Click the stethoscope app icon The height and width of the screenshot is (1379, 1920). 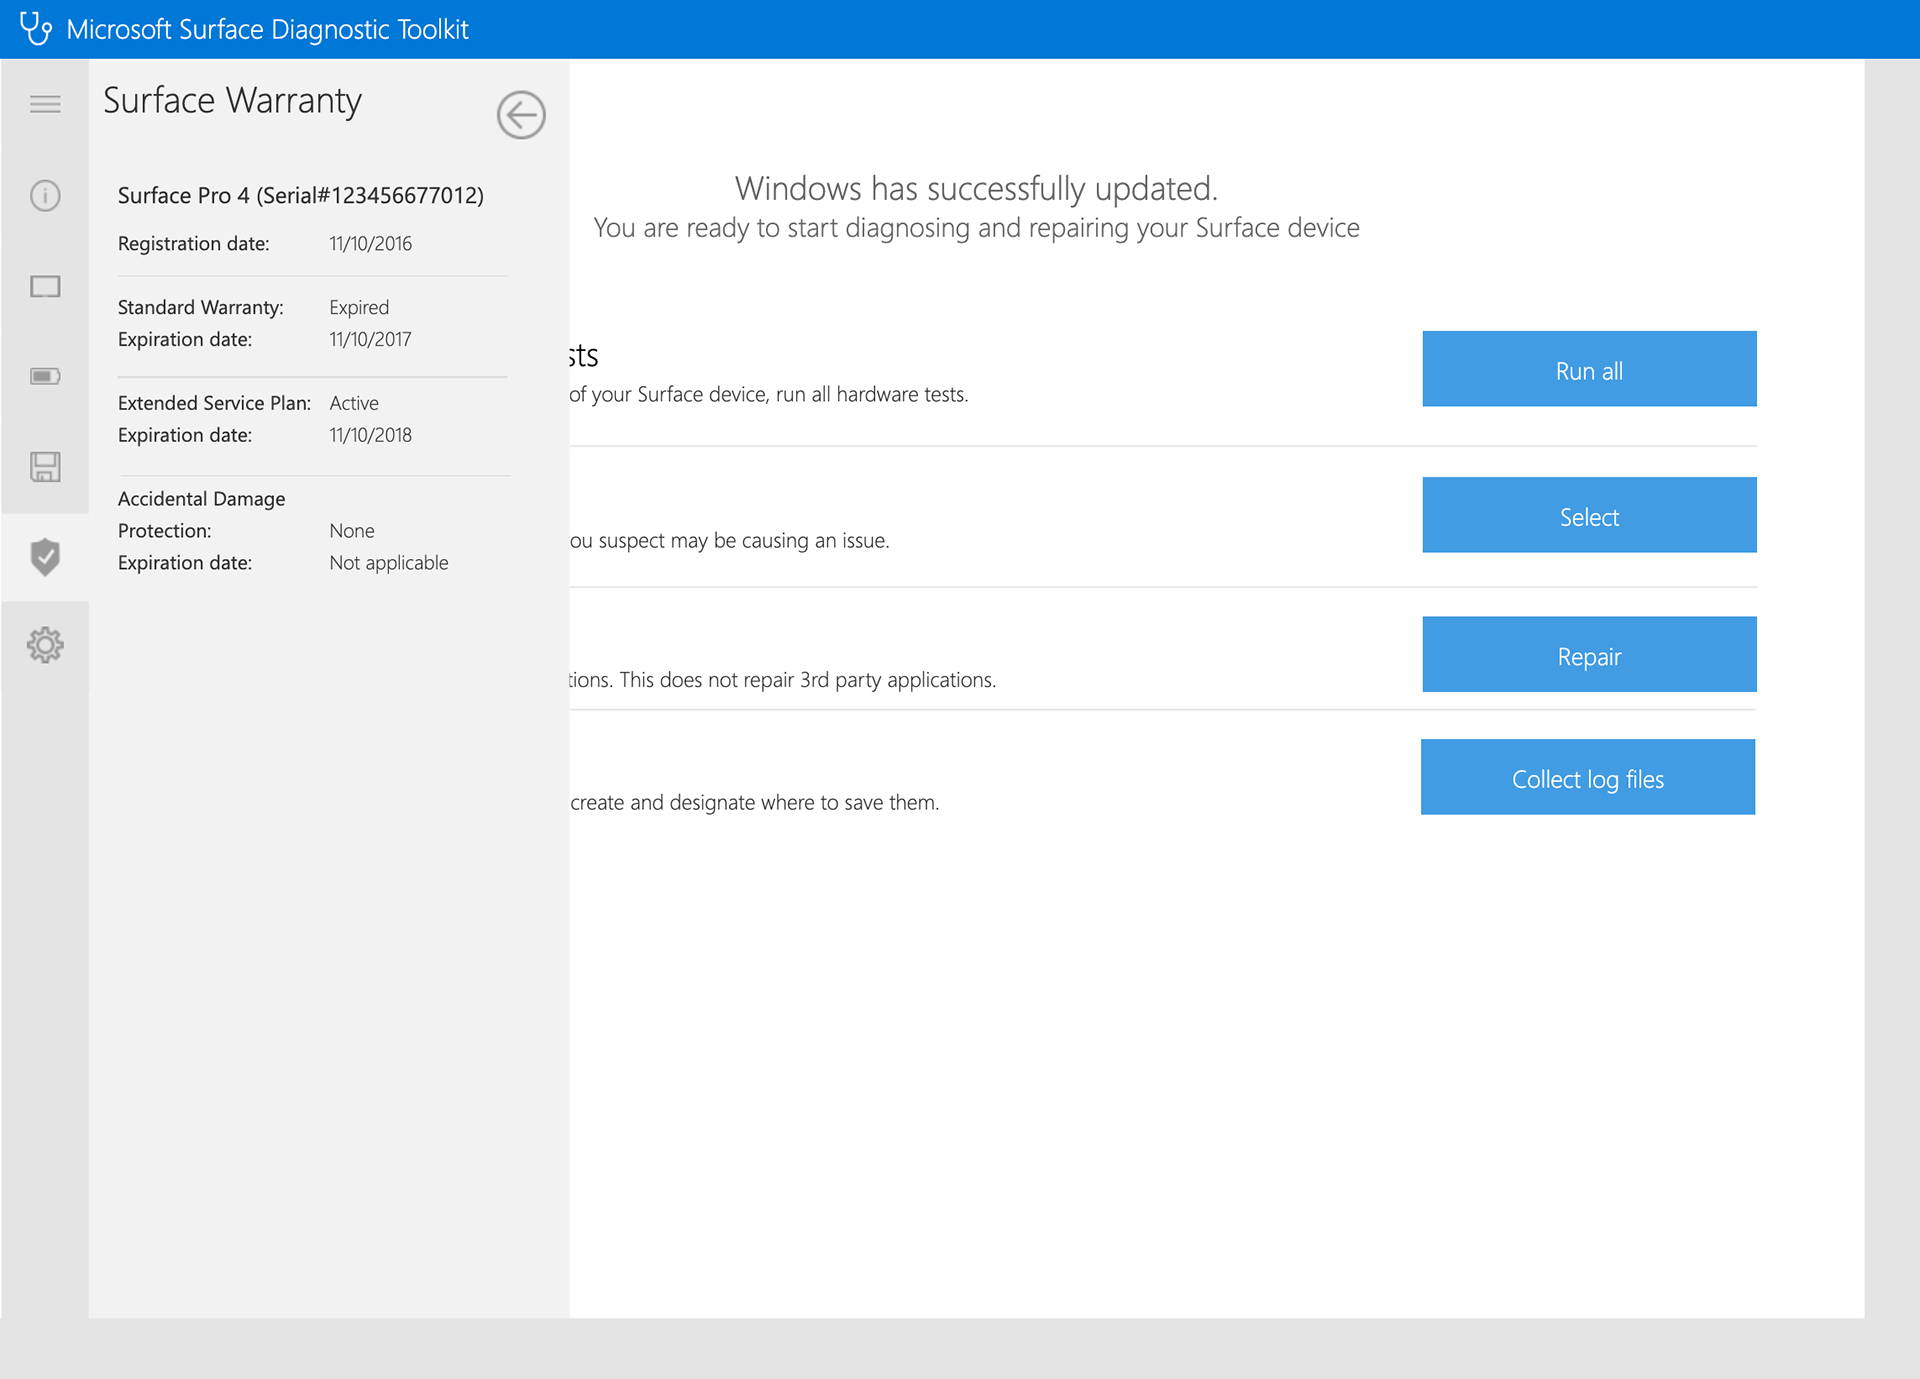[x=36, y=28]
